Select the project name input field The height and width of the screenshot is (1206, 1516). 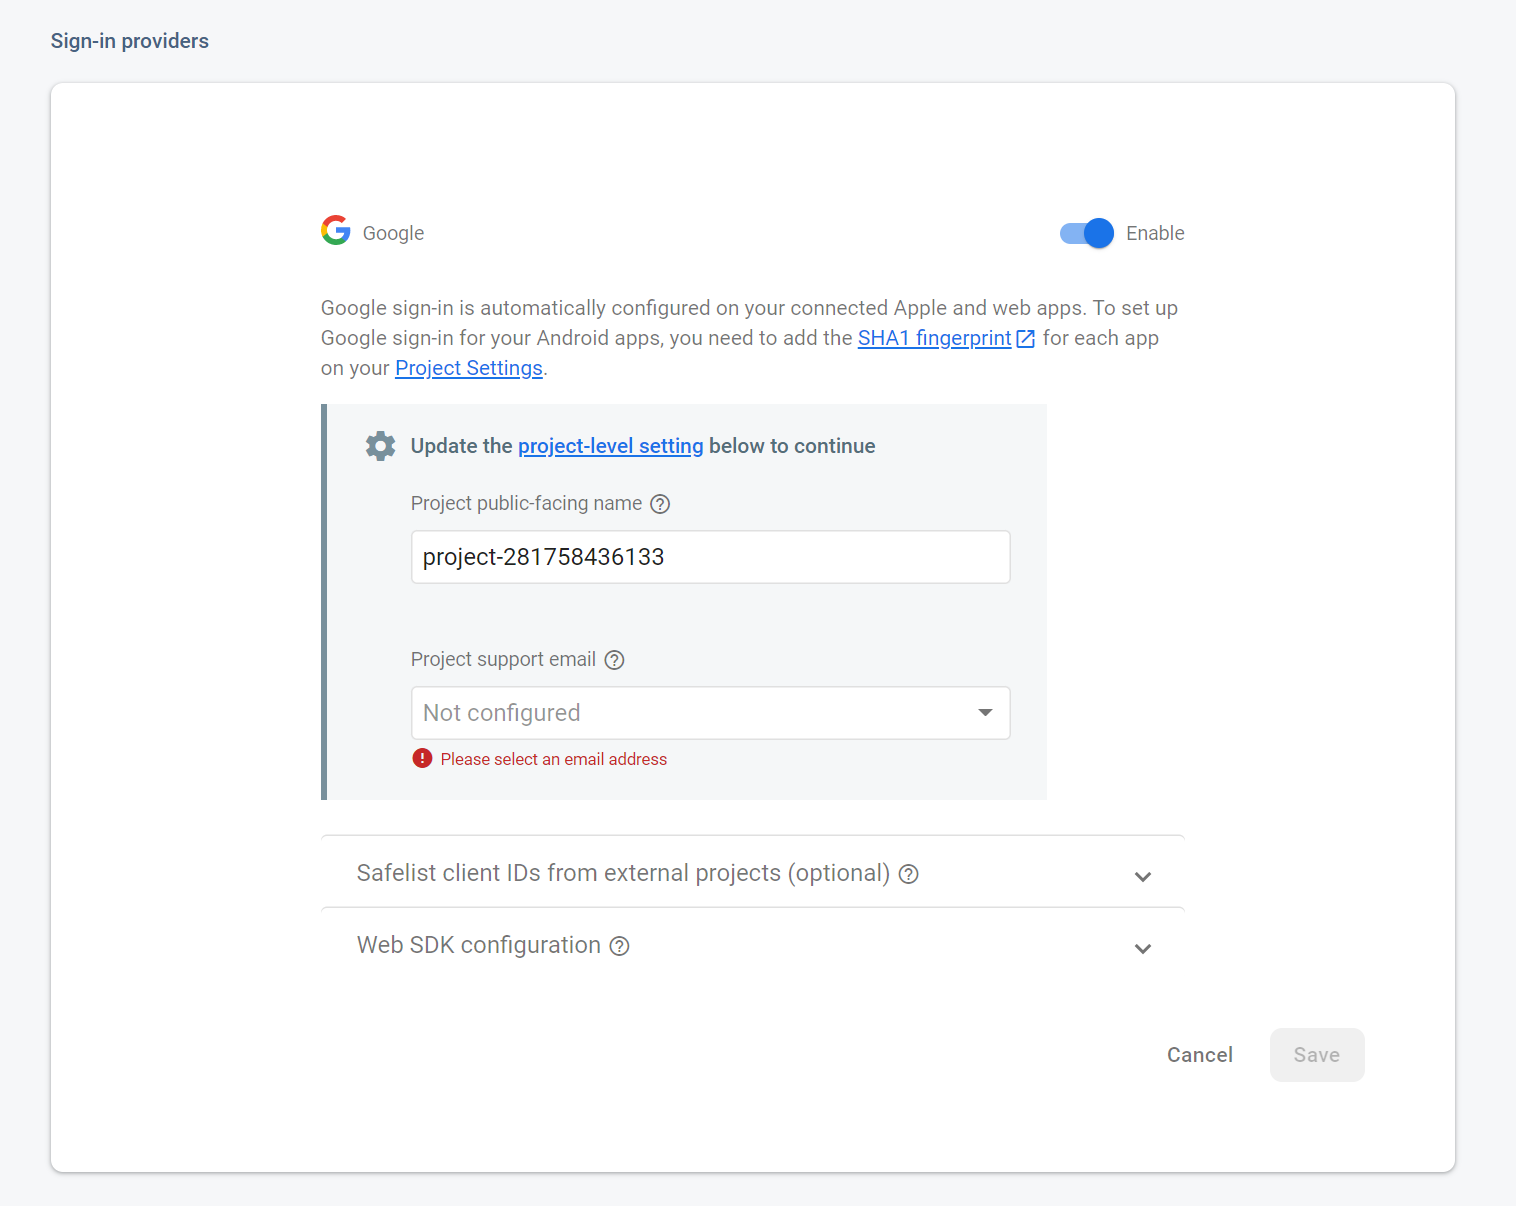(710, 557)
